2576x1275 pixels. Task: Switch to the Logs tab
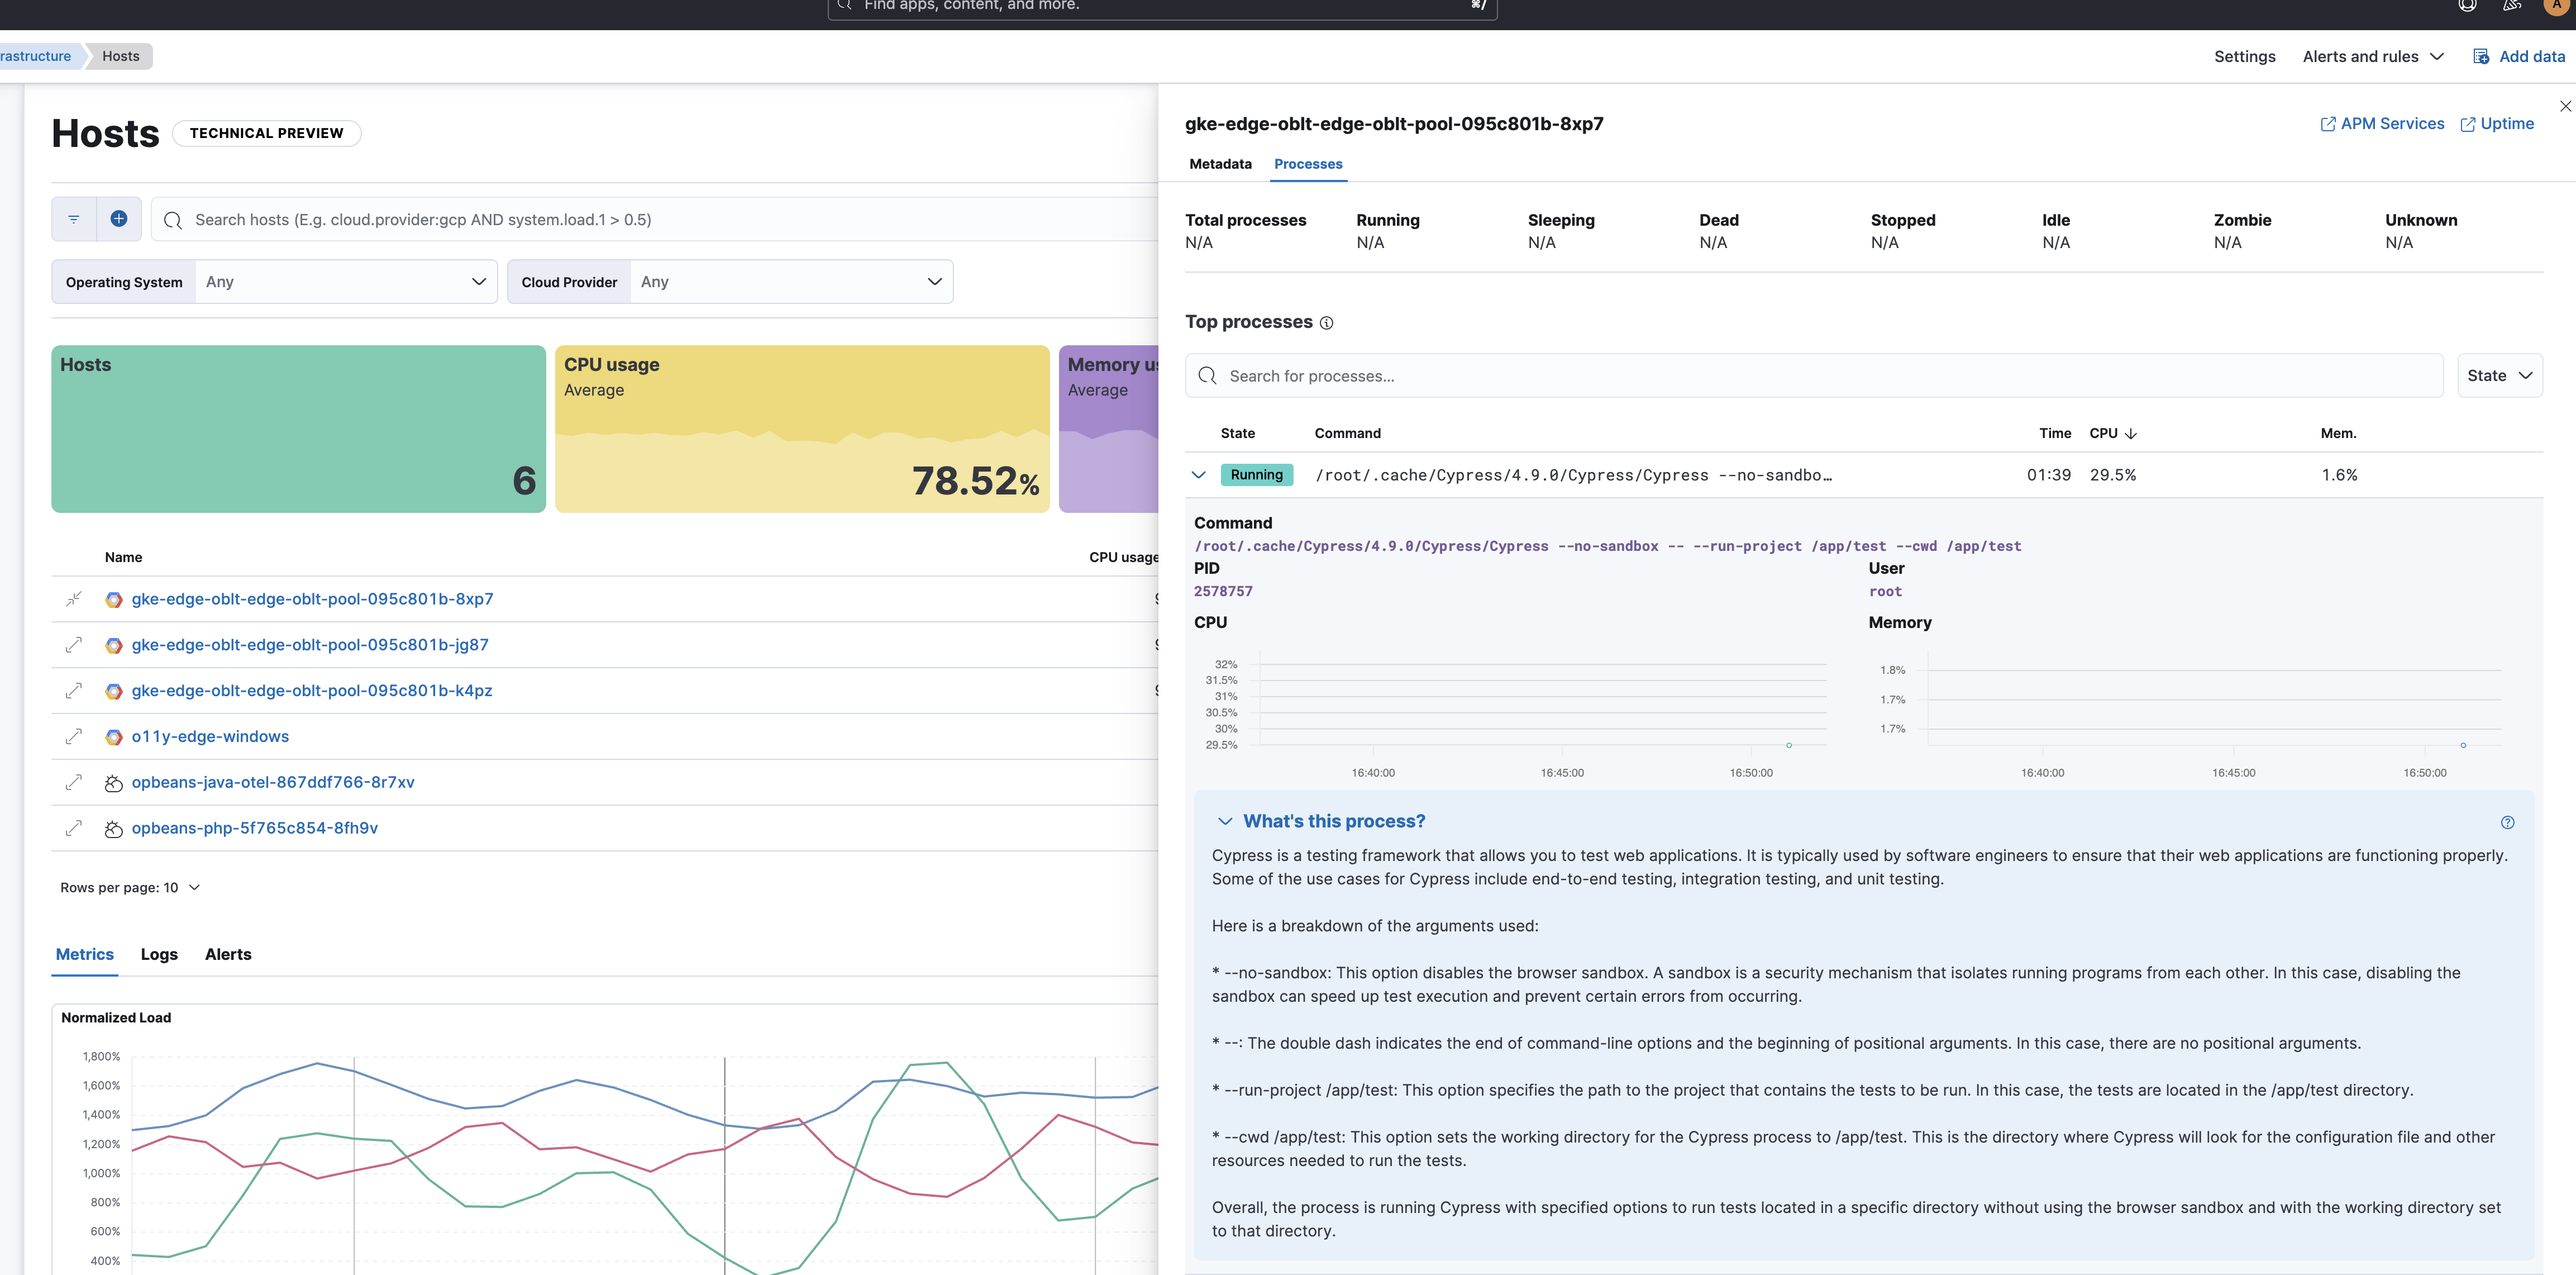coord(159,954)
